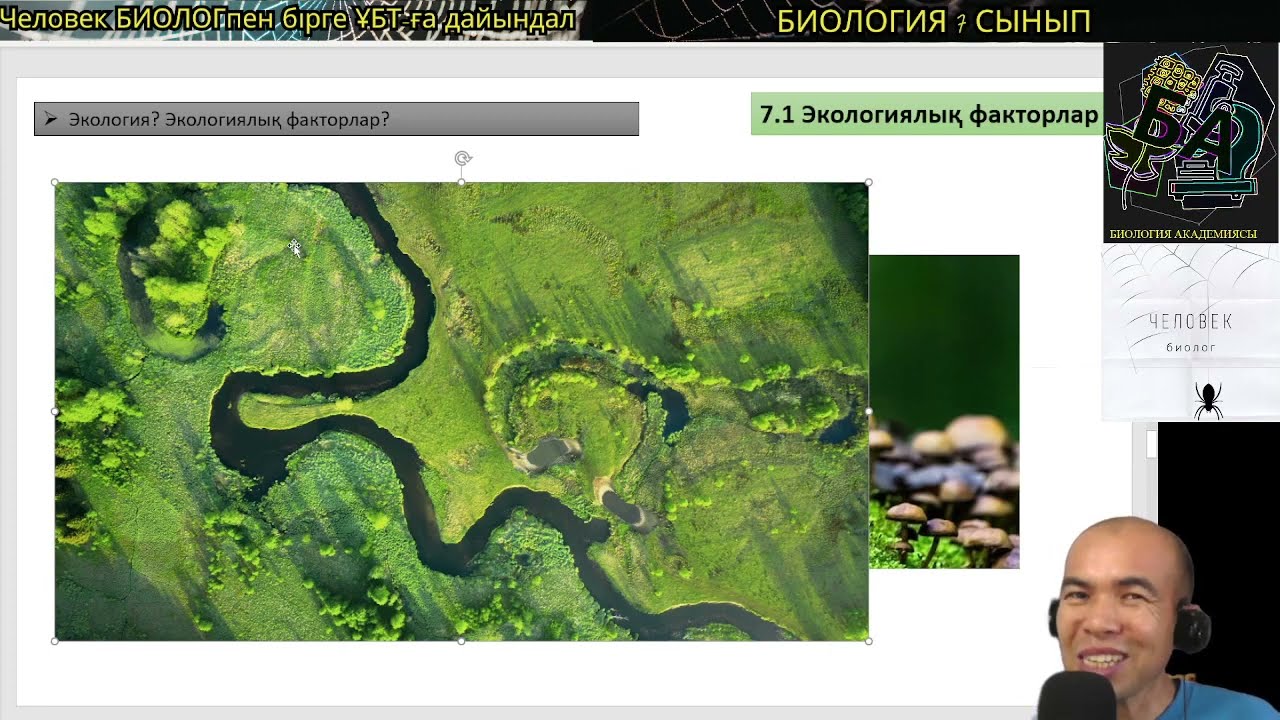Image resolution: width=1280 pixels, height=720 pixels.
Task: Click the 'БИОЛОГИЯ 7 СЫНЫП' header text
Action: click(933, 21)
